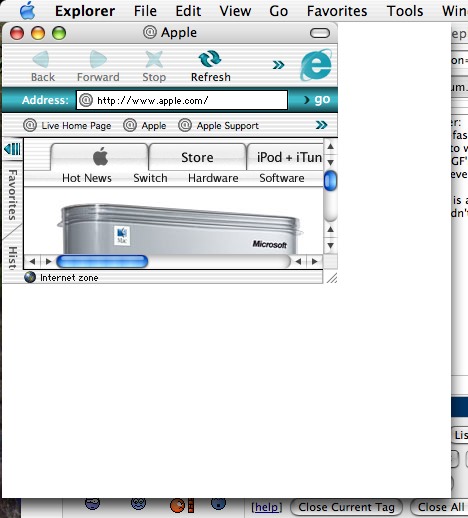Click Close All button in background window

439,507
